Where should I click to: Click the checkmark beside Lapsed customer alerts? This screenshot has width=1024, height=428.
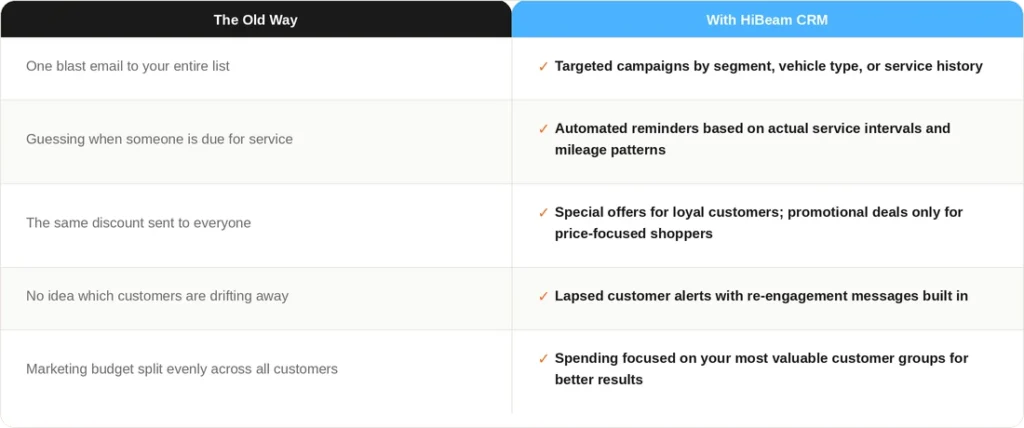pyautogui.click(x=543, y=297)
